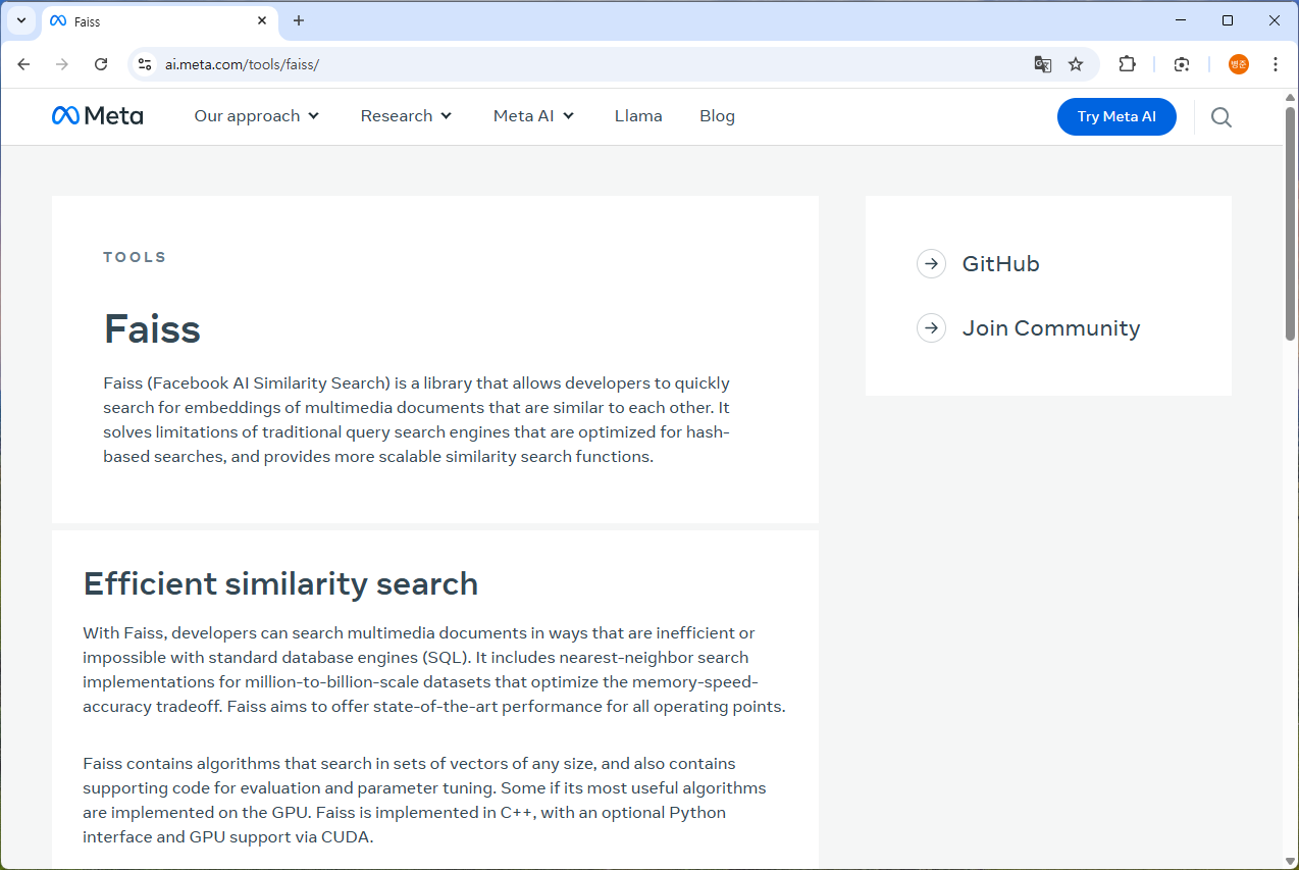Click the browser forward arrow
This screenshot has height=870, width=1299.
point(62,64)
